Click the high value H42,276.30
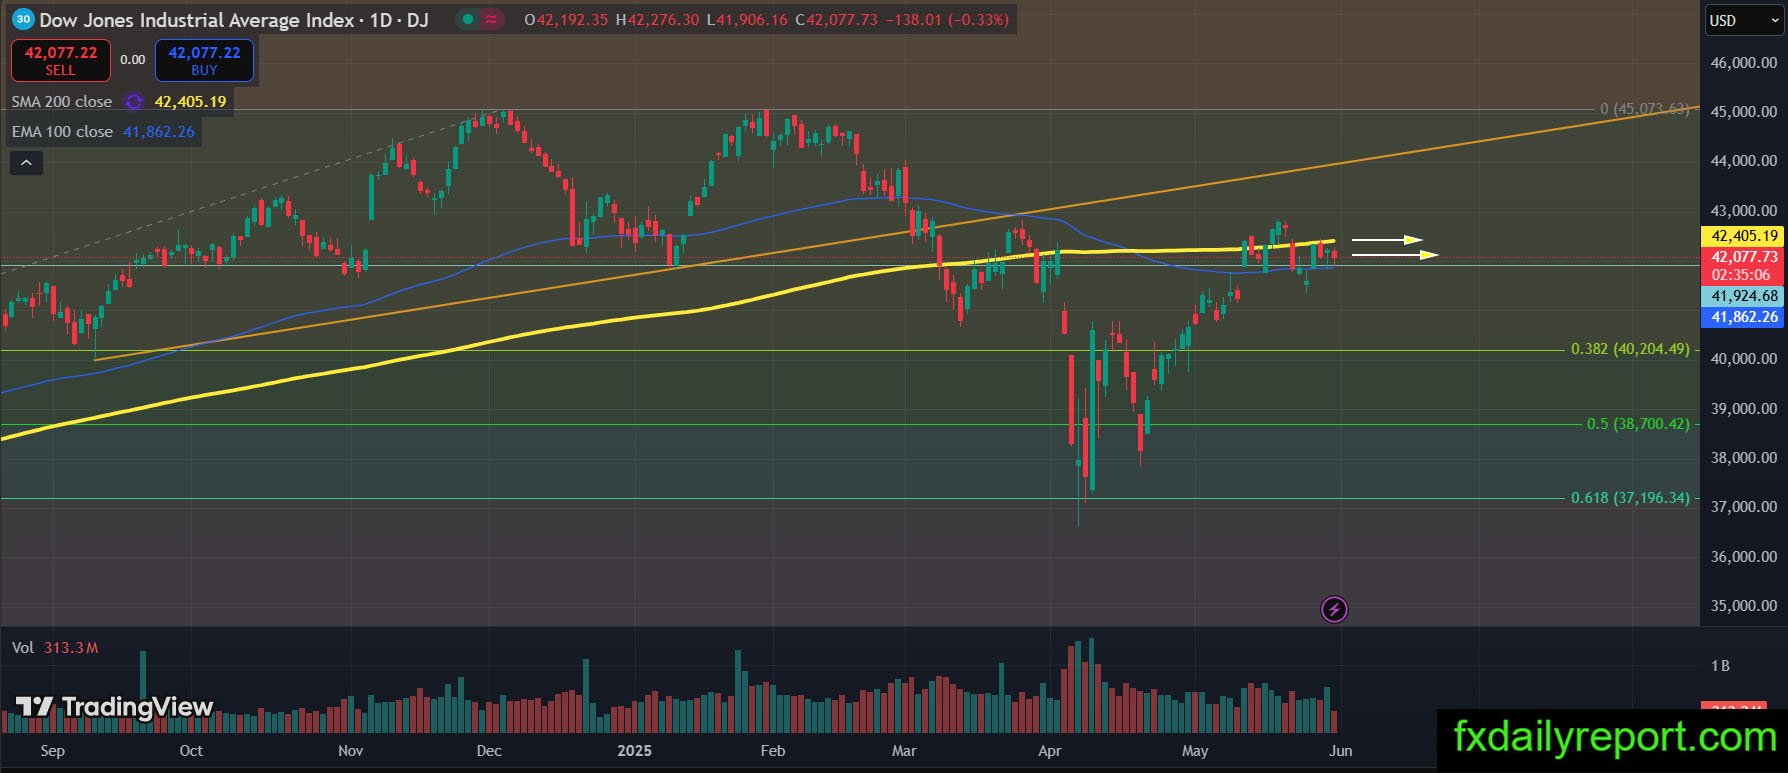This screenshot has width=1788, height=773. 657,20
